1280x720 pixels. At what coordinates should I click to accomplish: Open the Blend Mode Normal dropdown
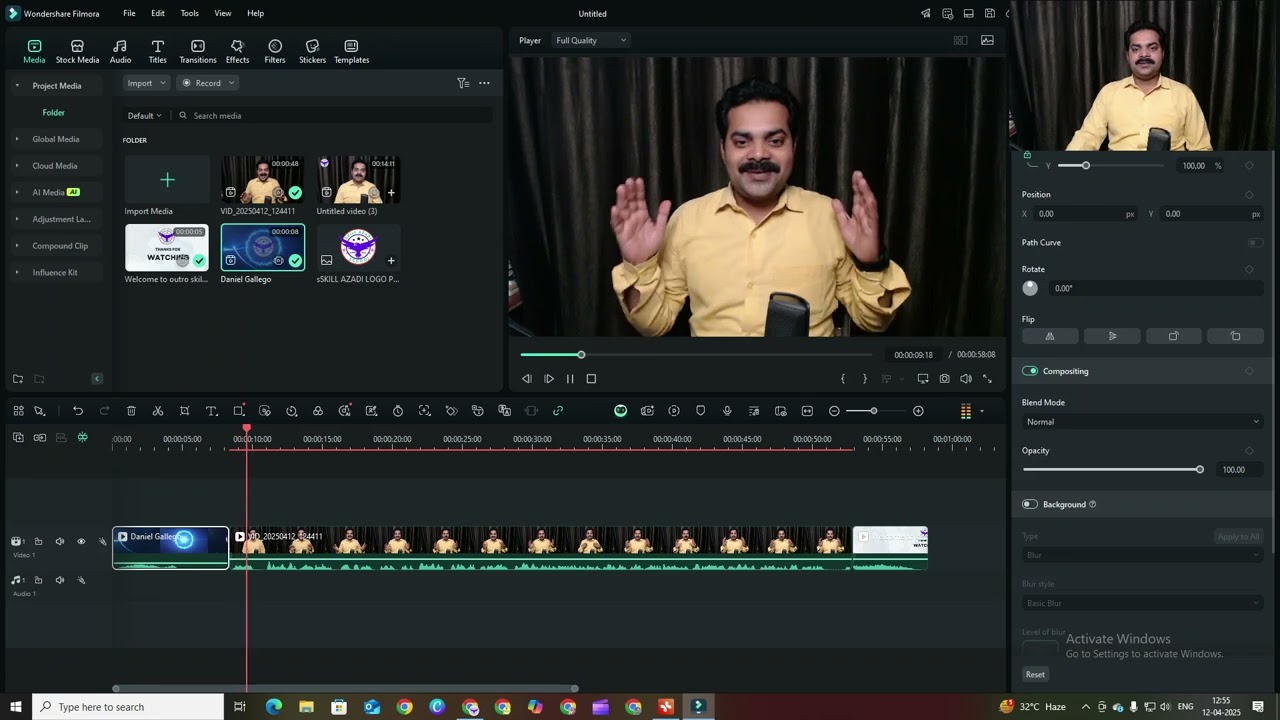1142,422
